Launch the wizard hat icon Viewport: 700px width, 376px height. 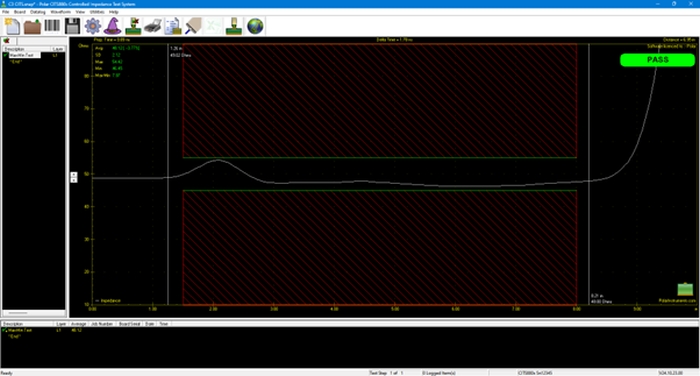112,26
